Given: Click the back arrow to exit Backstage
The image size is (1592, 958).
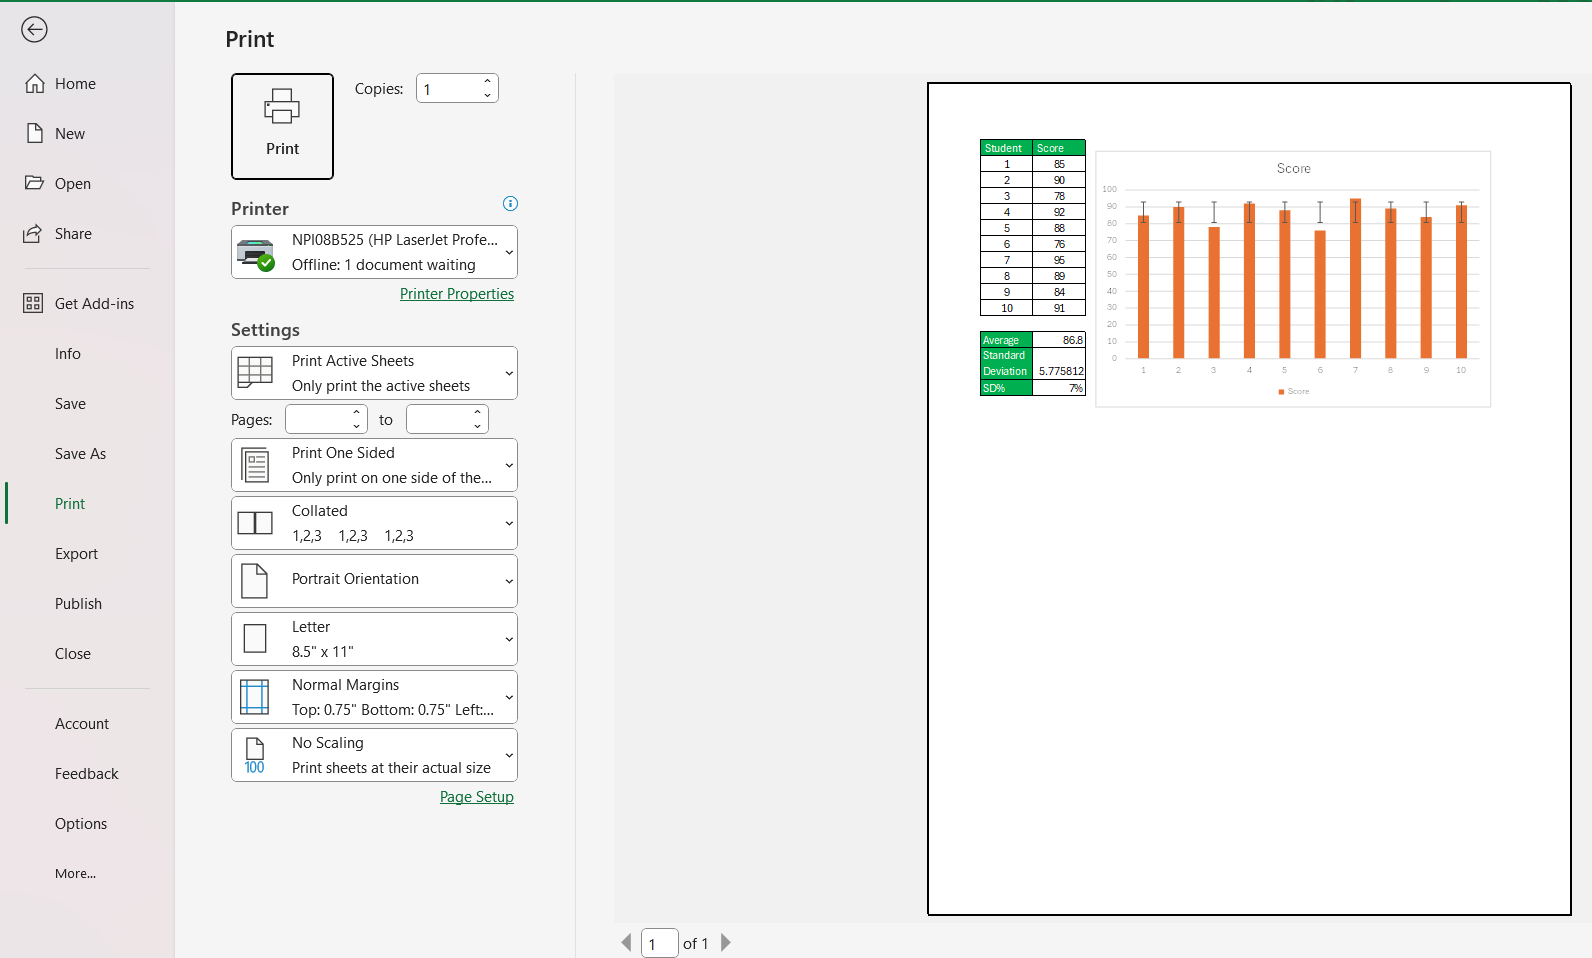Looking at the screenshot, I should (34, 30).
